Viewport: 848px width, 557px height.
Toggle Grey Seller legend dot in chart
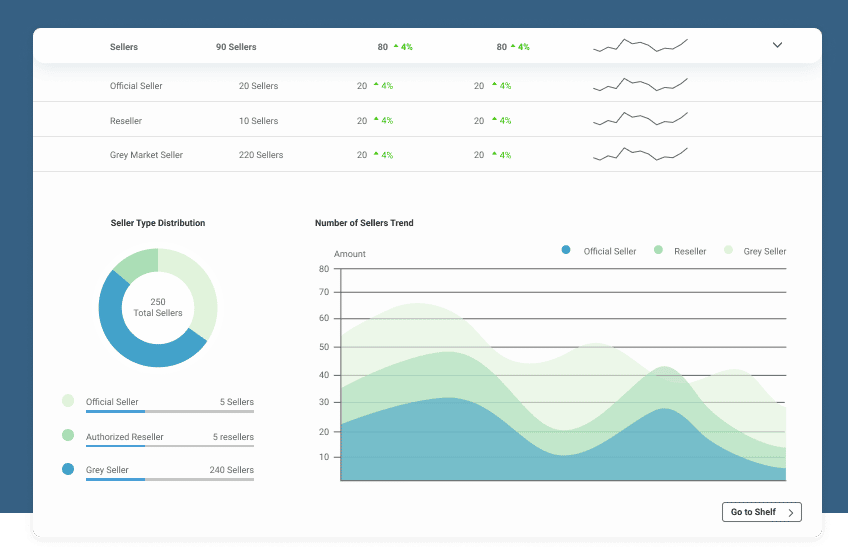pyautogui.click(x=728, y=251)
